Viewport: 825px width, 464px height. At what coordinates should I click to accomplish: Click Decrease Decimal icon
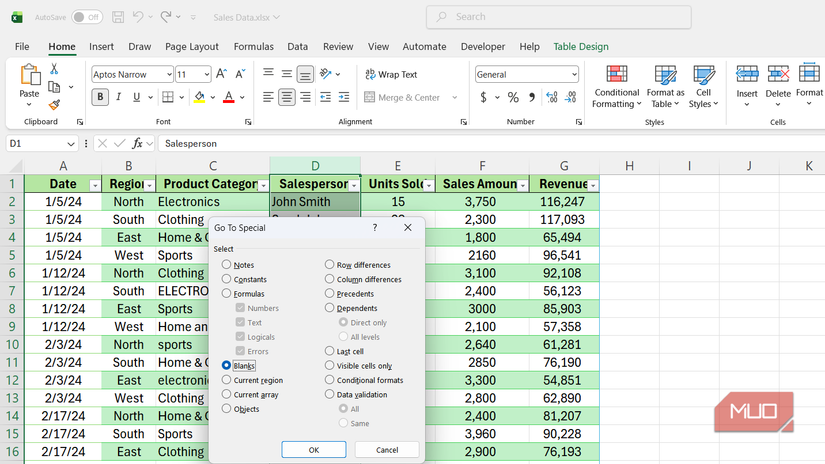tap(571, 97)
